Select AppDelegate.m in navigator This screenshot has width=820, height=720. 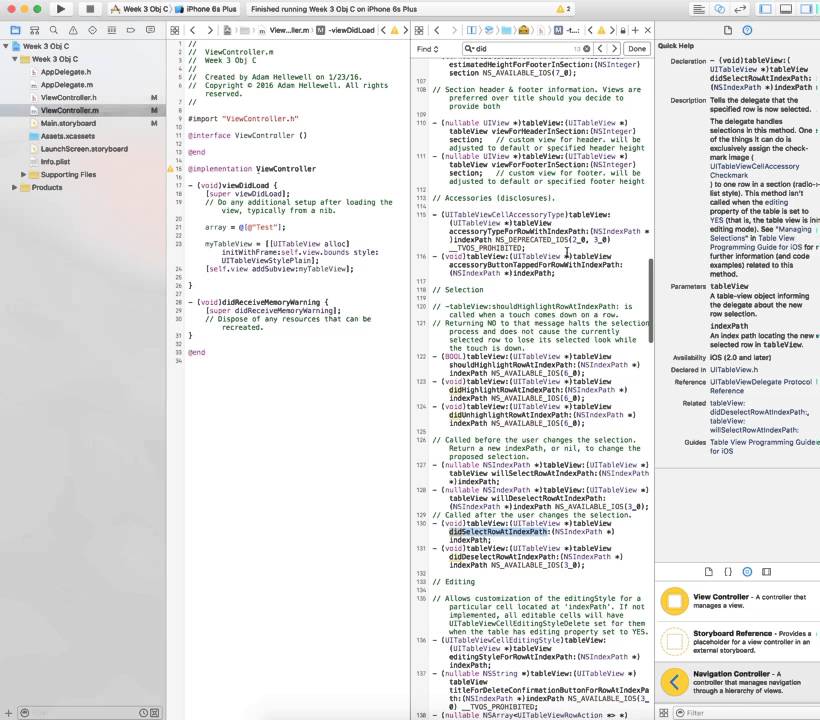pos(67,85)
